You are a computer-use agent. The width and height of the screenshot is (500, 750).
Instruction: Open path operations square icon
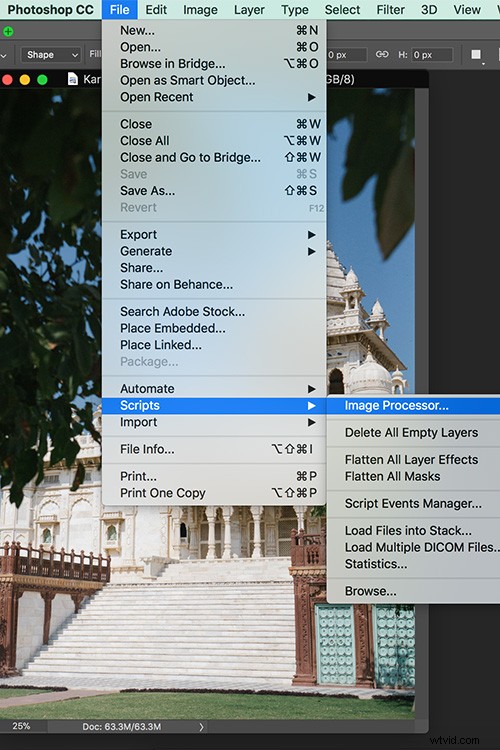click(476, 55)
